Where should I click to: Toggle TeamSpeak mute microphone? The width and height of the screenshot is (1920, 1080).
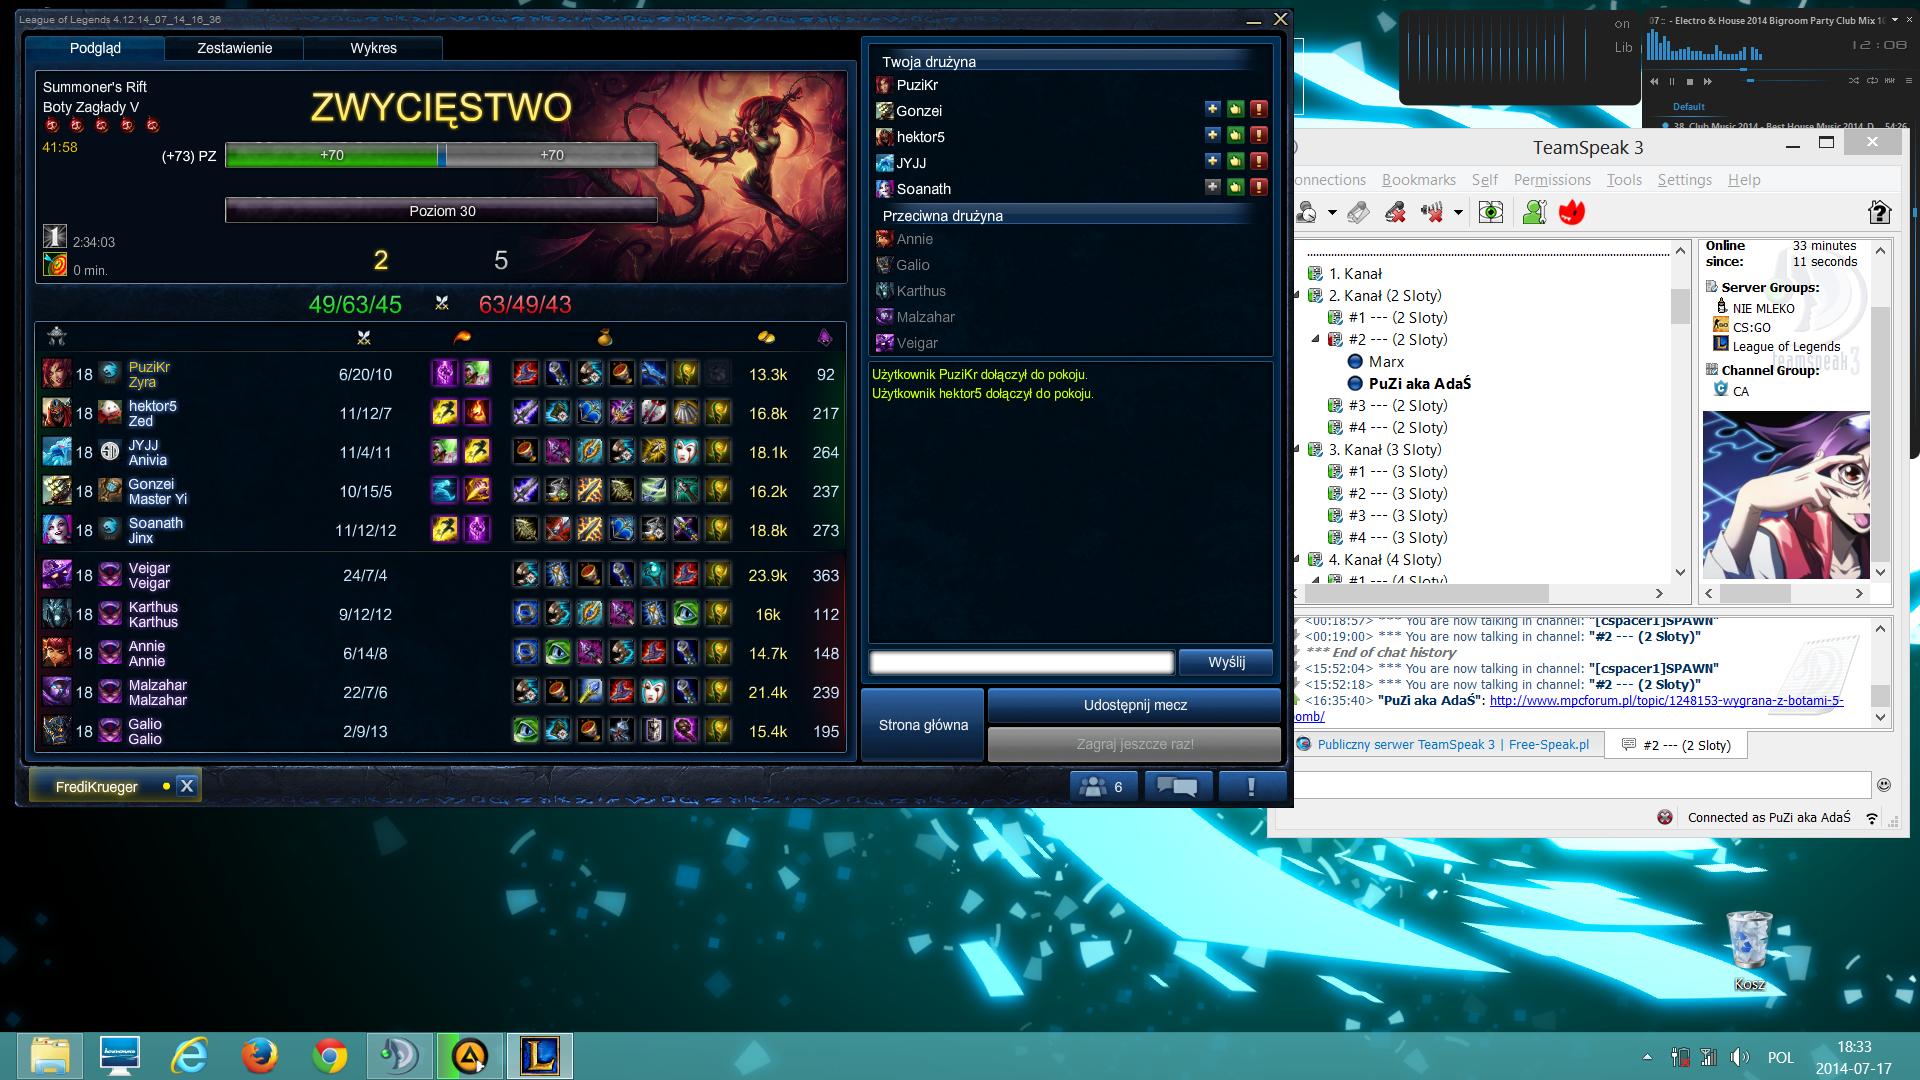point(1396,212)
